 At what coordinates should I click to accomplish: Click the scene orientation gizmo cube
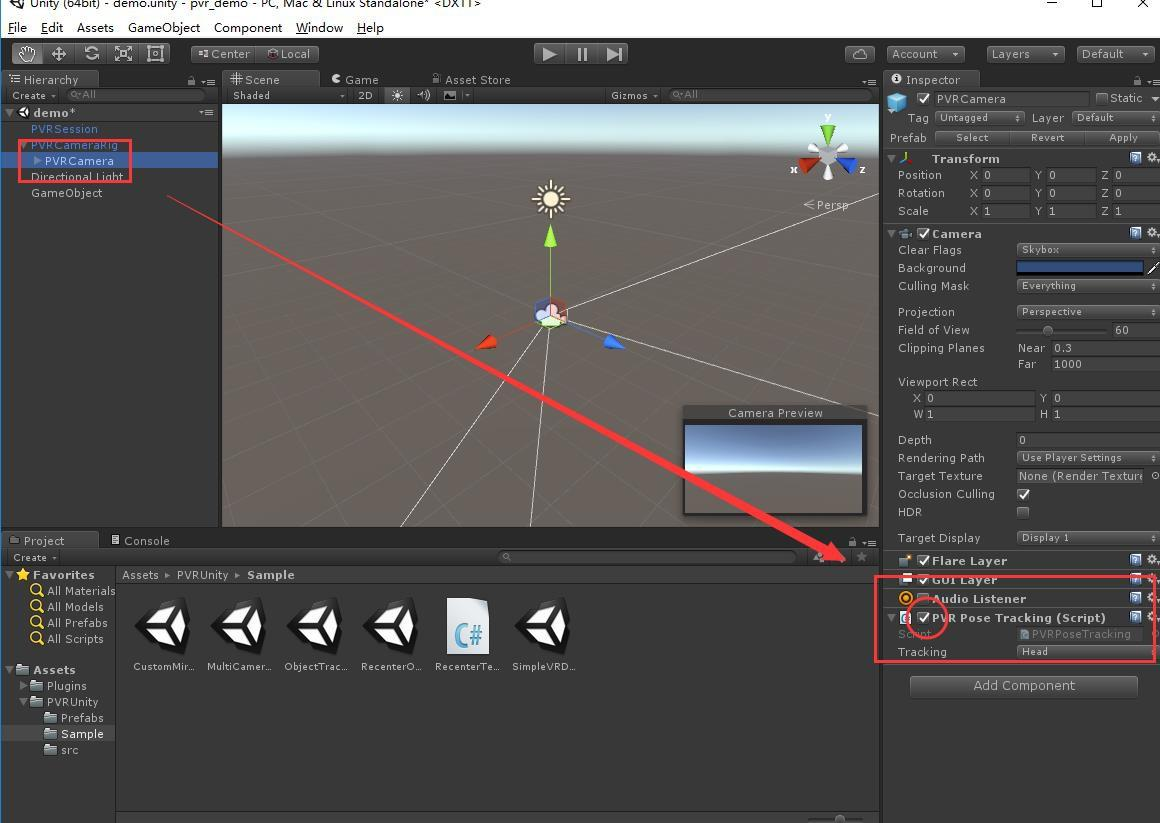pos(829,155)
